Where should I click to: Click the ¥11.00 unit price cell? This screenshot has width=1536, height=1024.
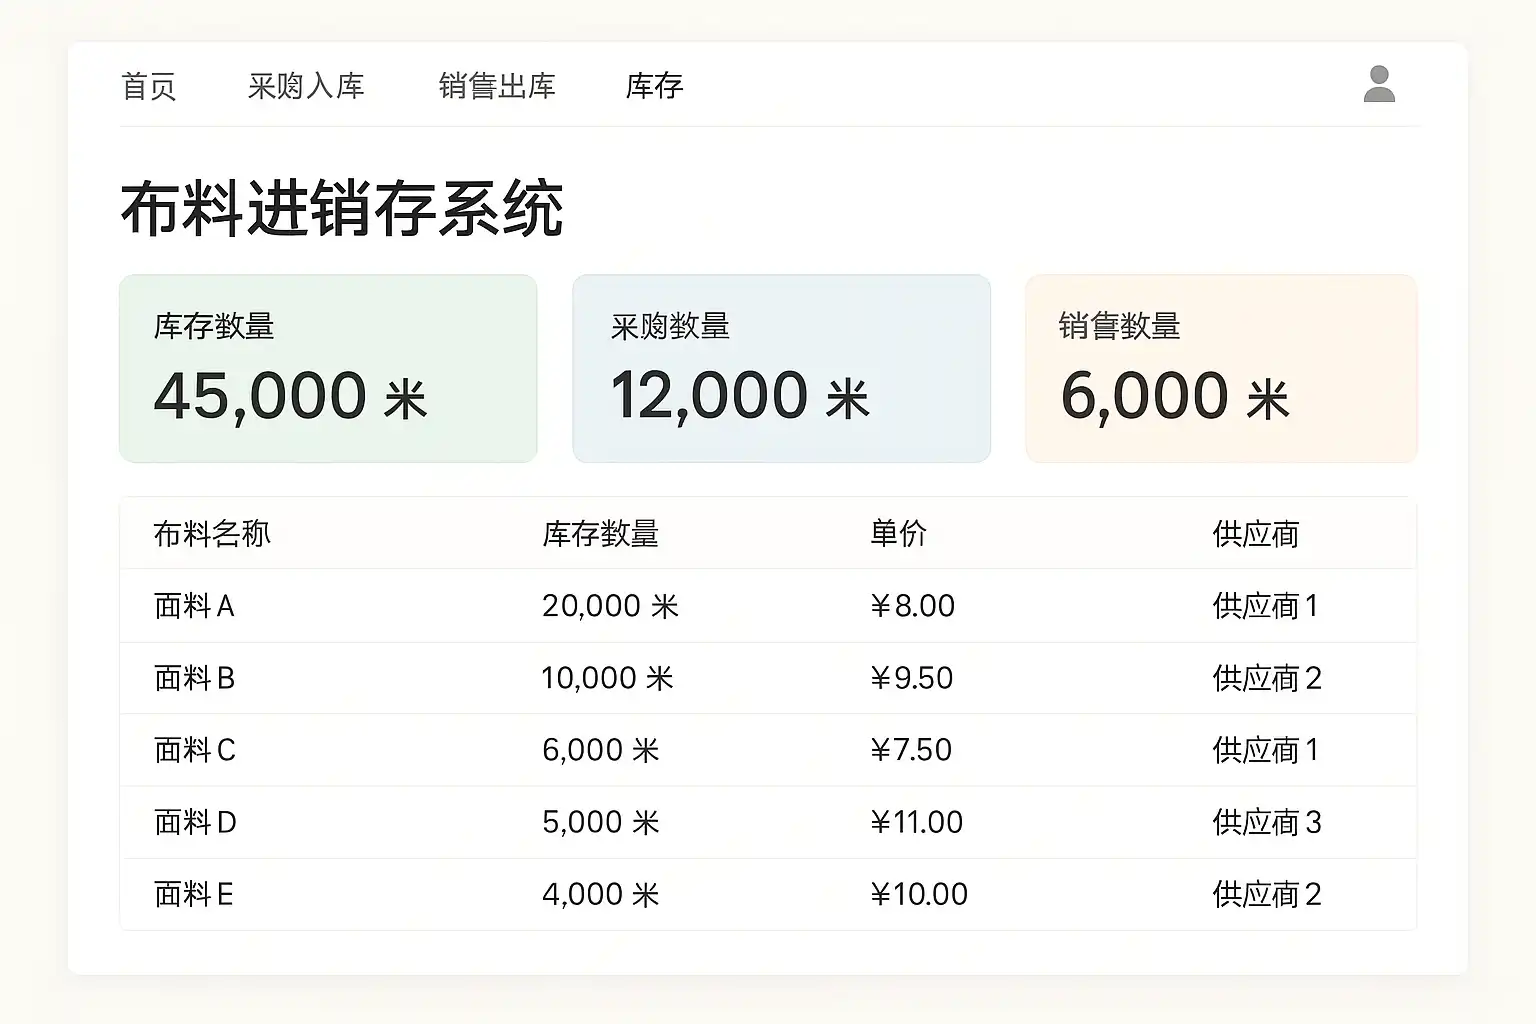click(916, 822)
